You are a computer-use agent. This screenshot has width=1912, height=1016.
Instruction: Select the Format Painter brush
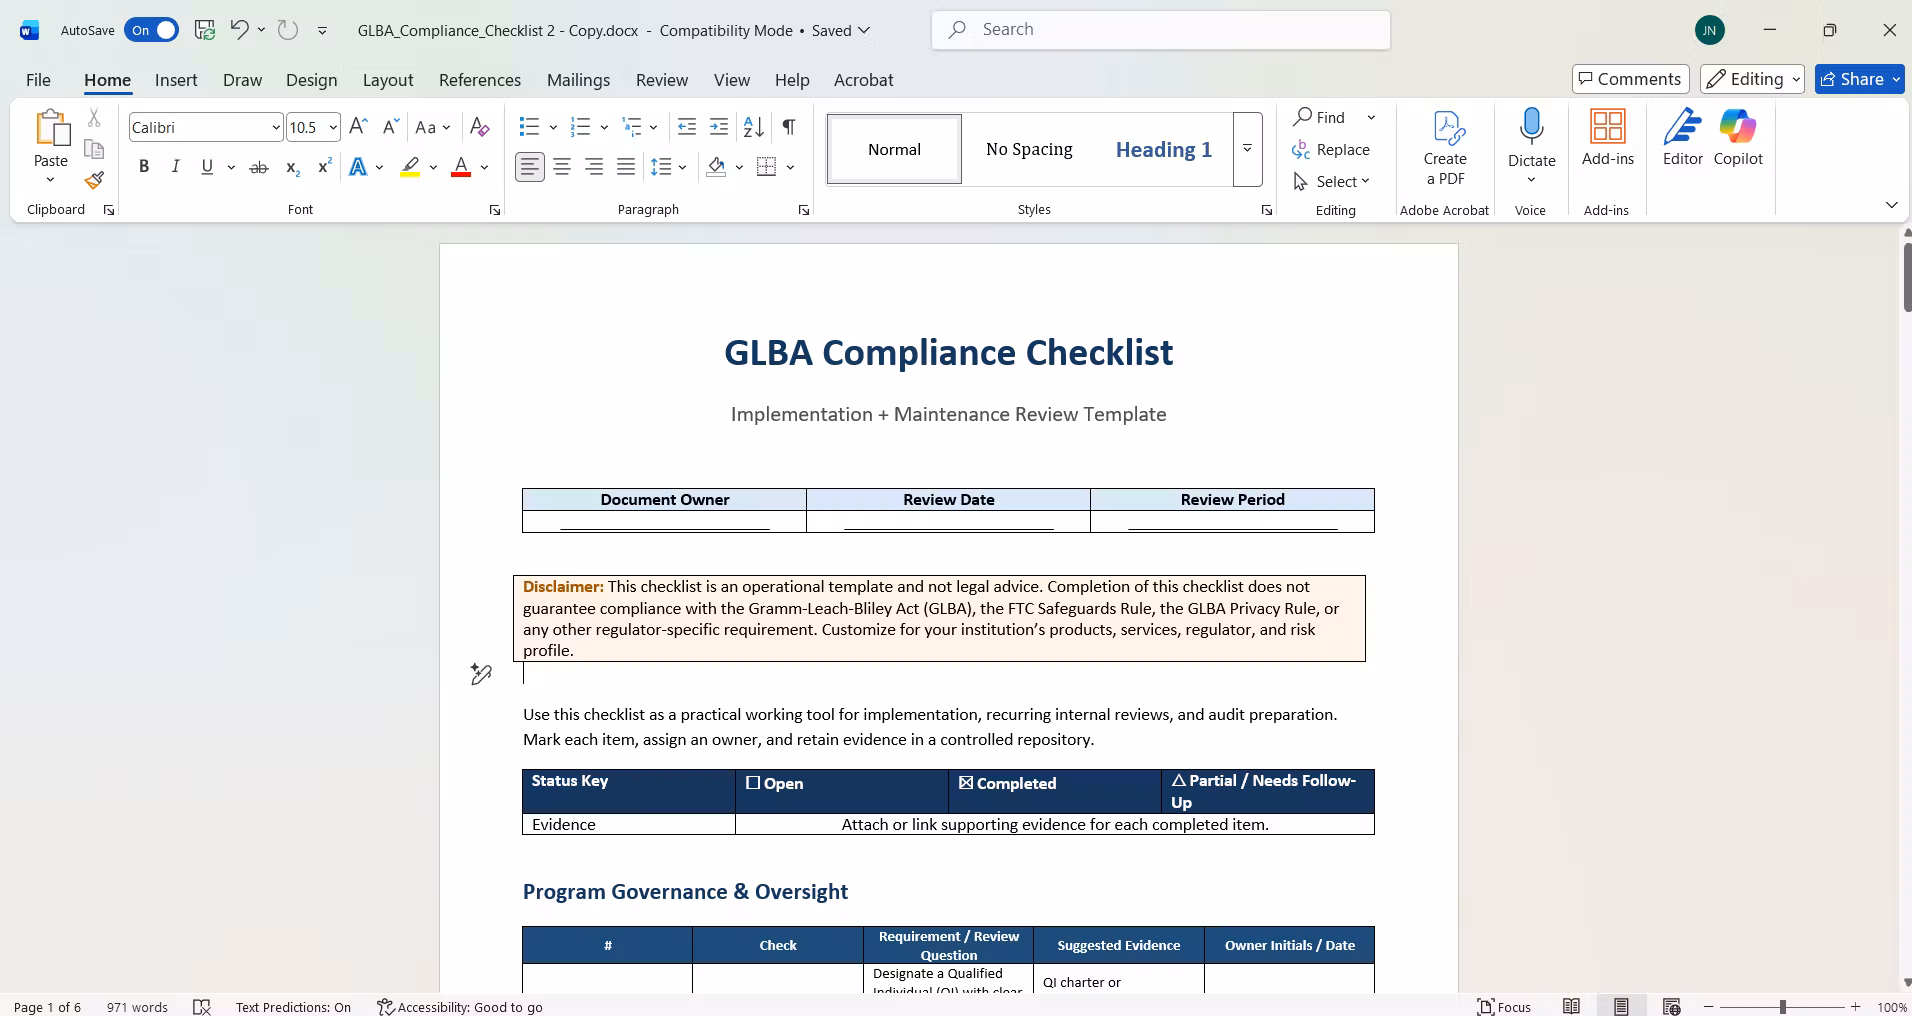coord(94,180)
